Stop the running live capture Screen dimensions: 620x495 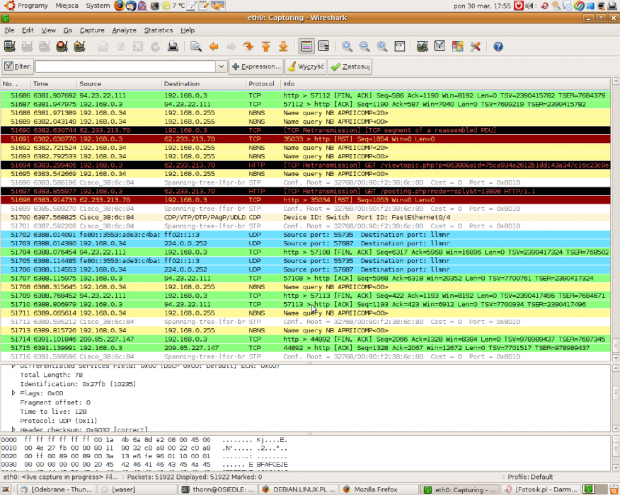pyautogui.click(x=62, y=47)
